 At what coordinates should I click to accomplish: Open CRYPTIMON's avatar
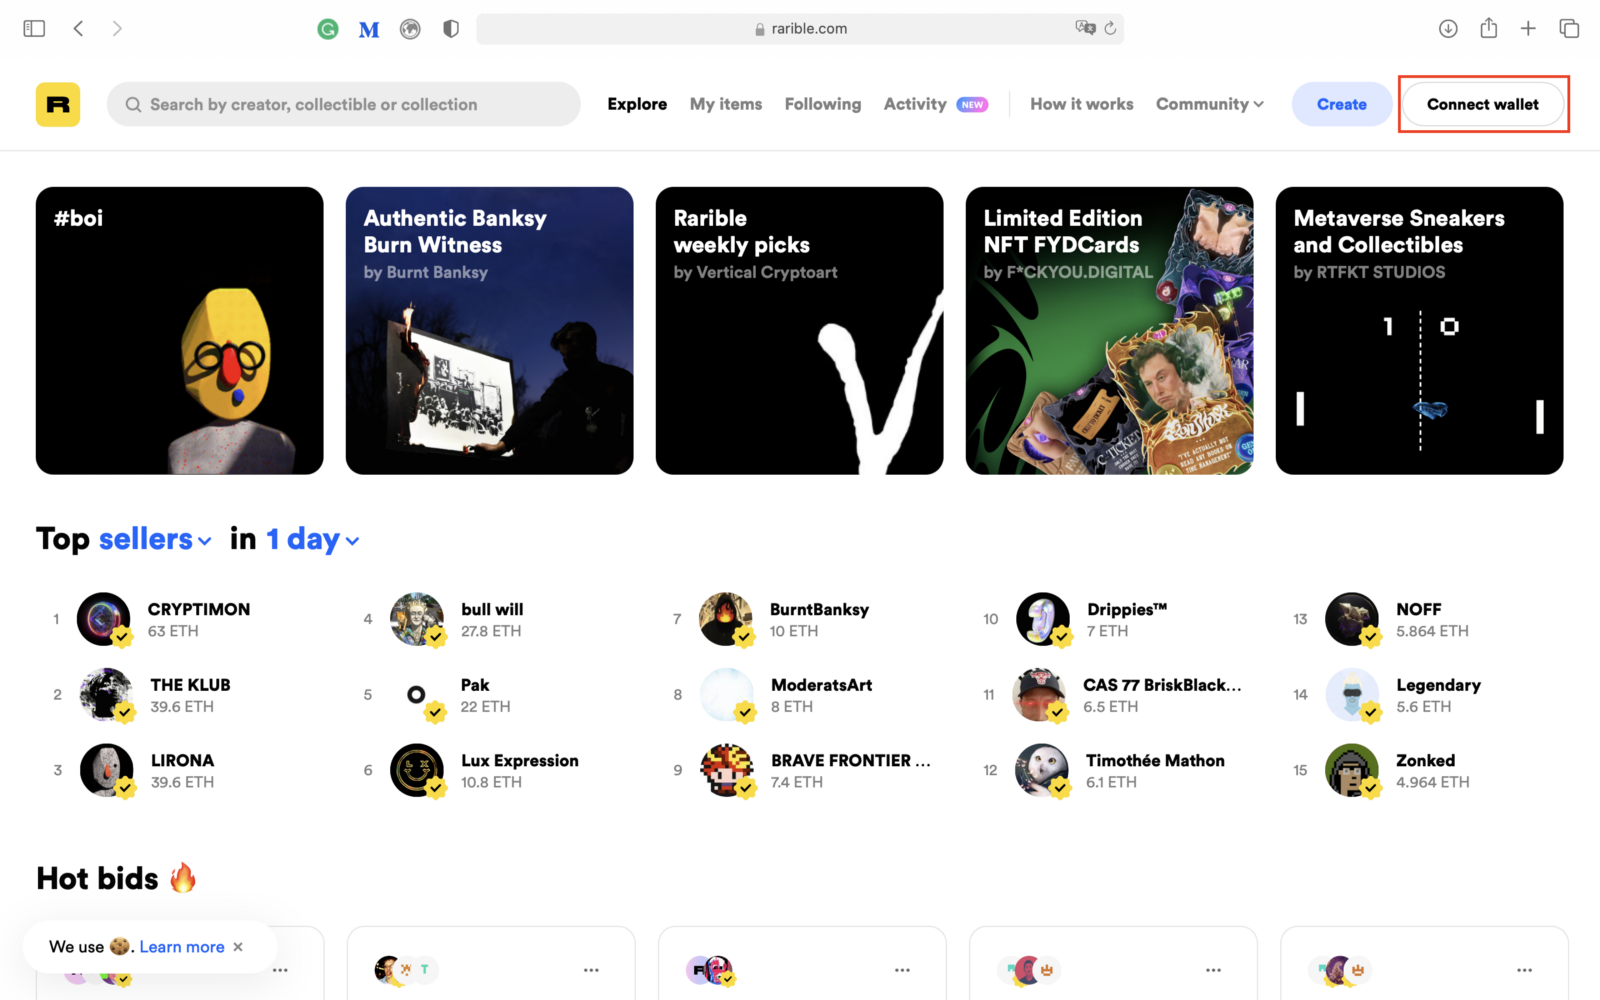pyautogui.click(x=104, y=619)
